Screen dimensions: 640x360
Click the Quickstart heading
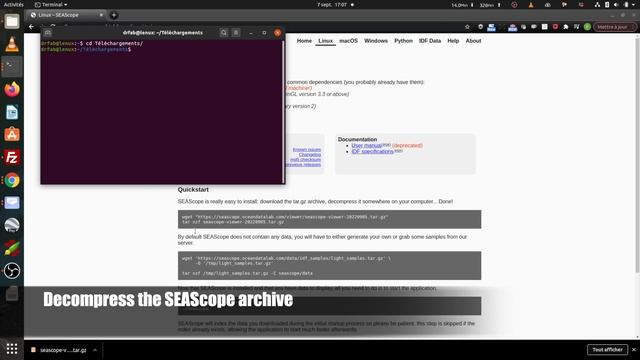tap(193, 190)
